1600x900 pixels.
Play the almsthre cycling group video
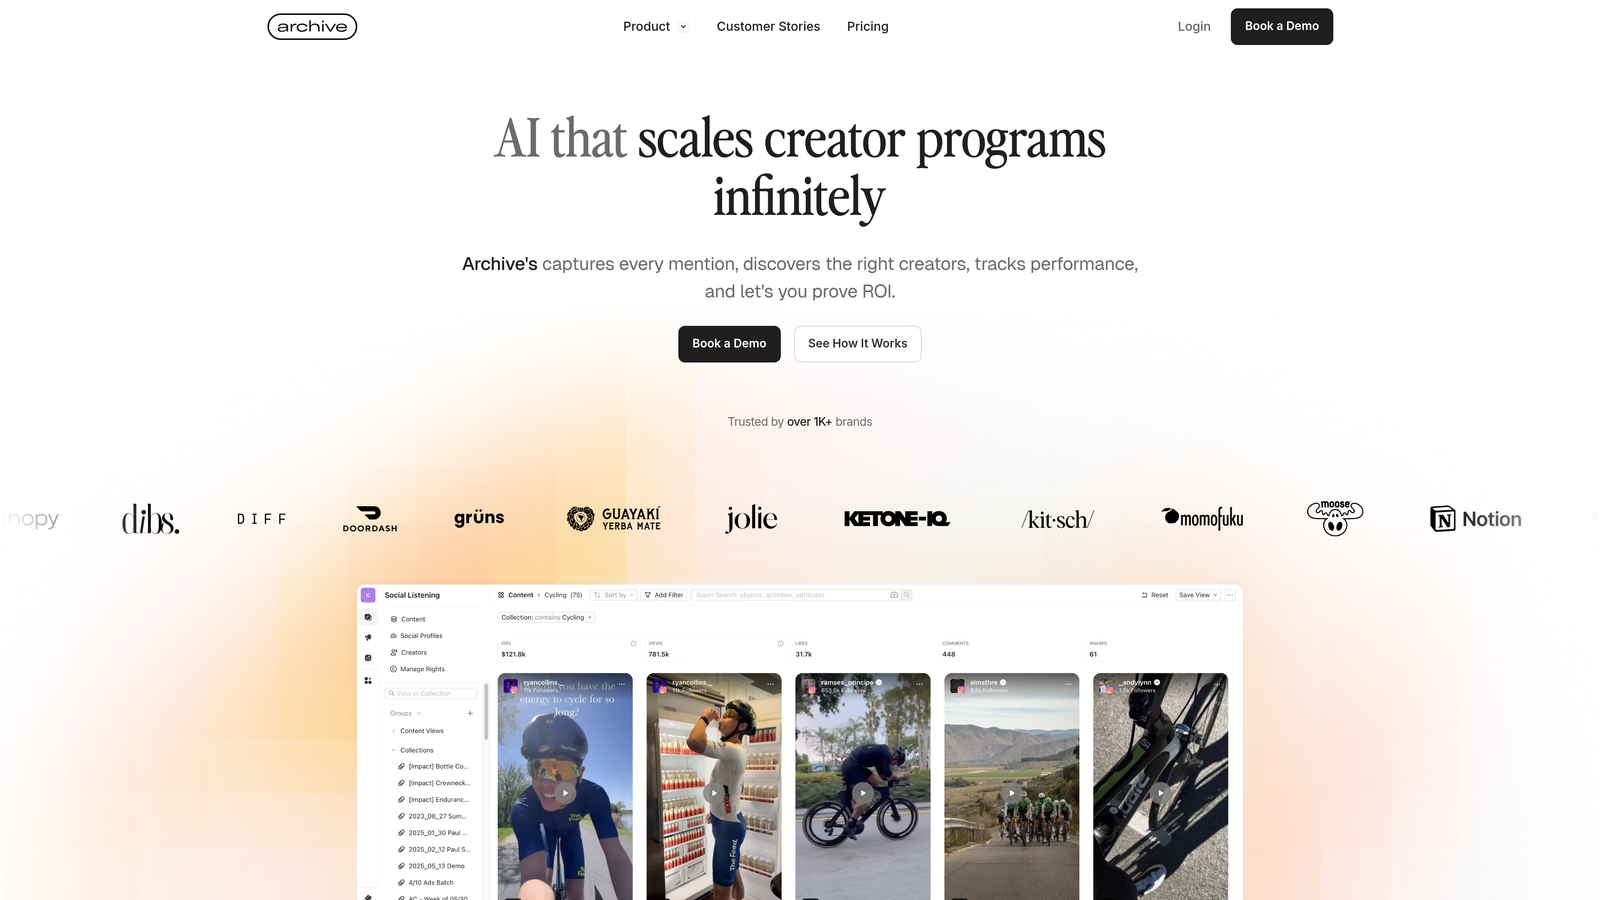[x=1012, y=793]
